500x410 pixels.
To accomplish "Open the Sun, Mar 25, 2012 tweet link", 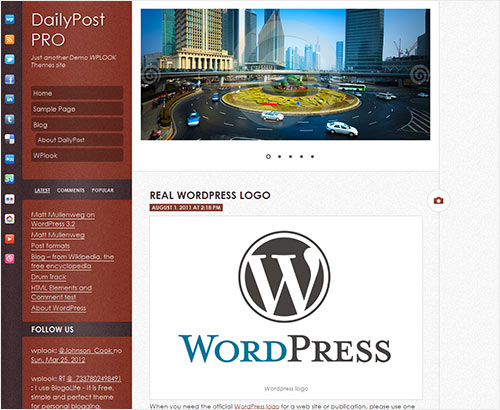I will tap(58, 360).
